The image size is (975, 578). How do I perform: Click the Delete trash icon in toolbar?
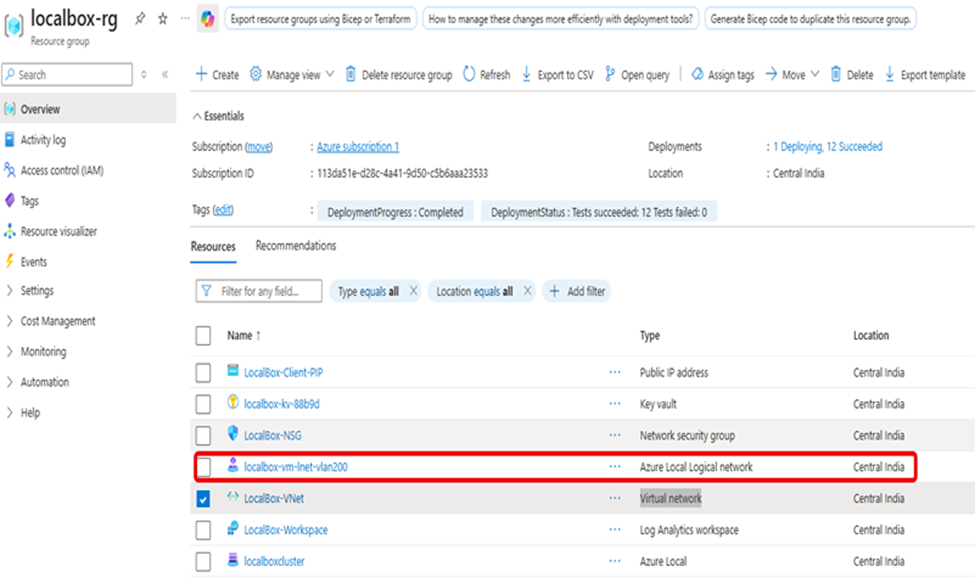coord(836,75)
